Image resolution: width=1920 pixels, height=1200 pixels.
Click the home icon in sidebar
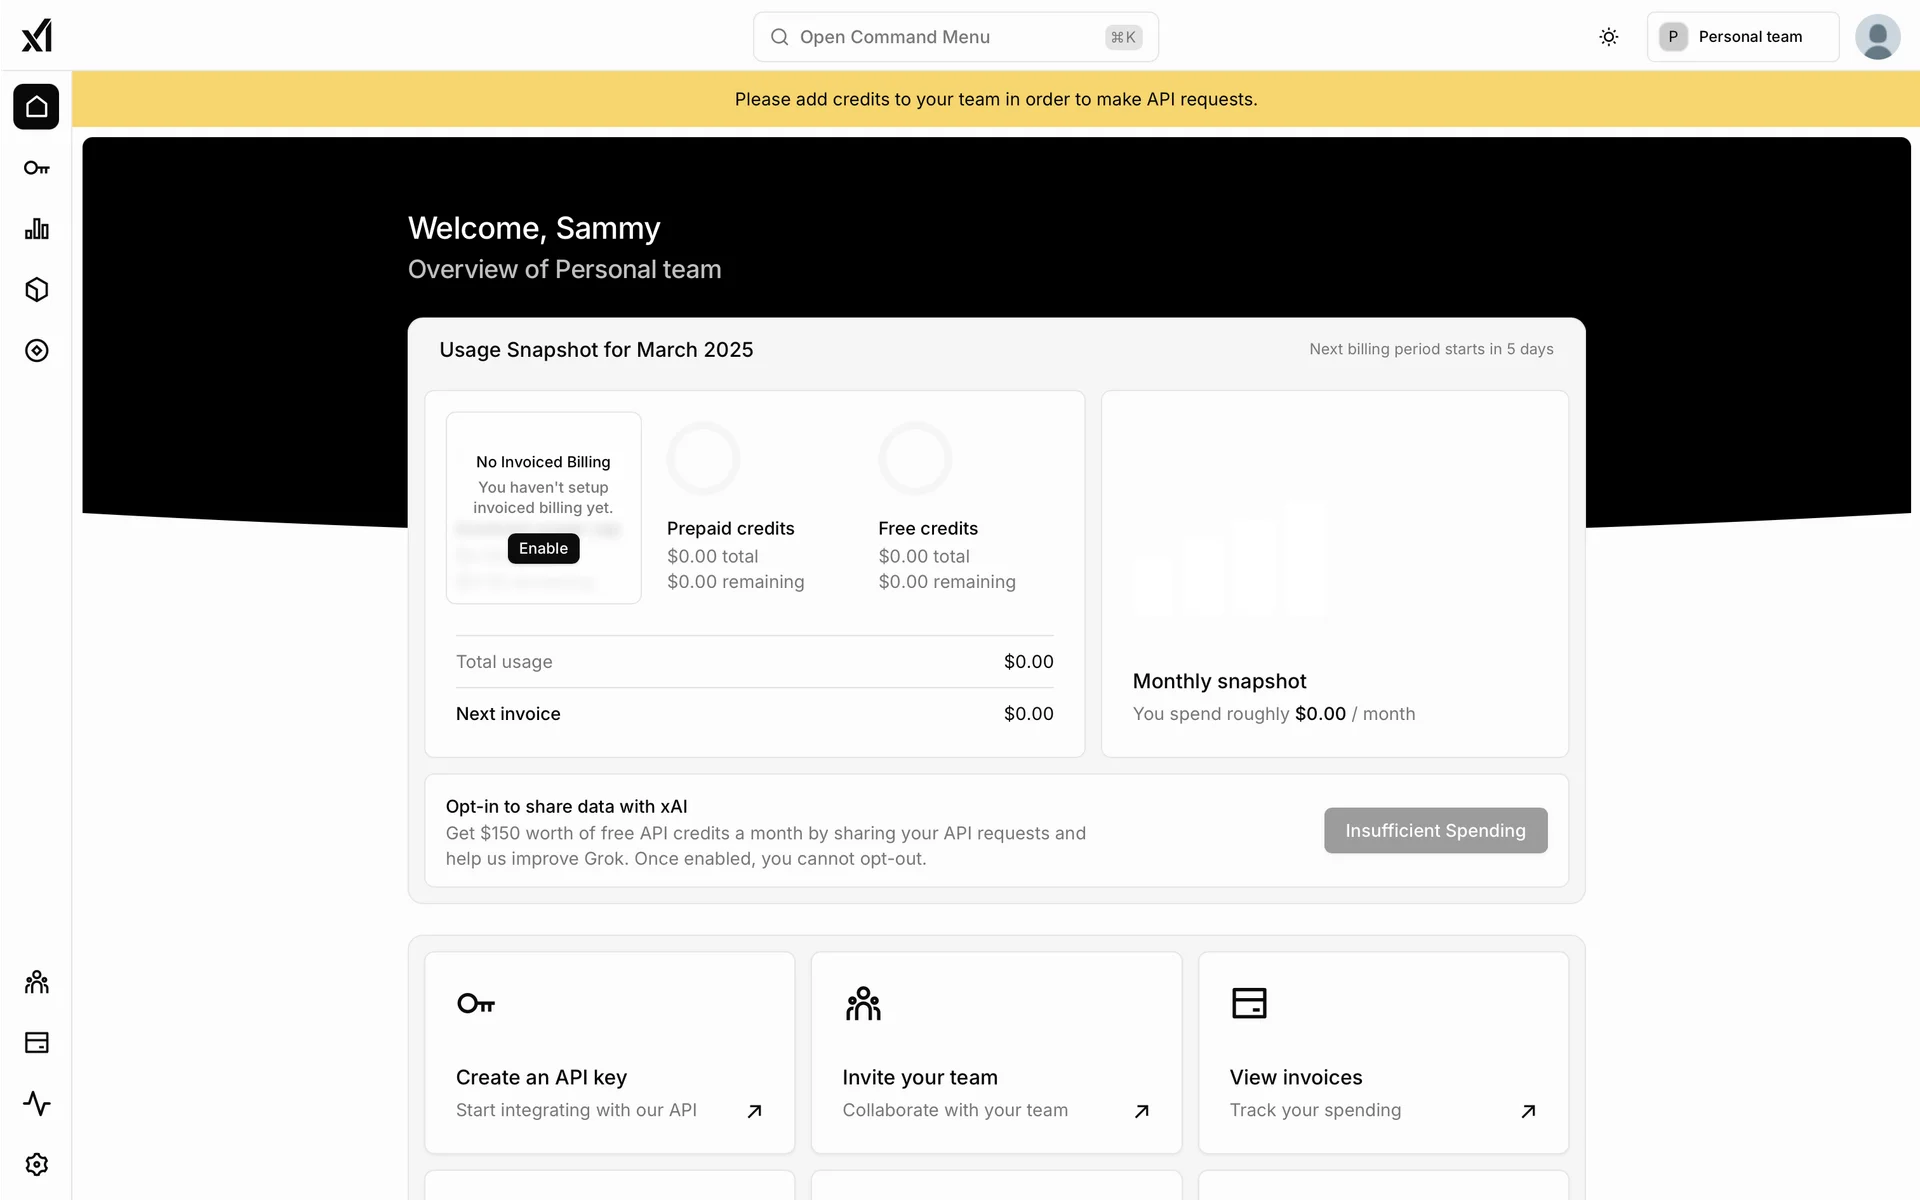point(36,107)
